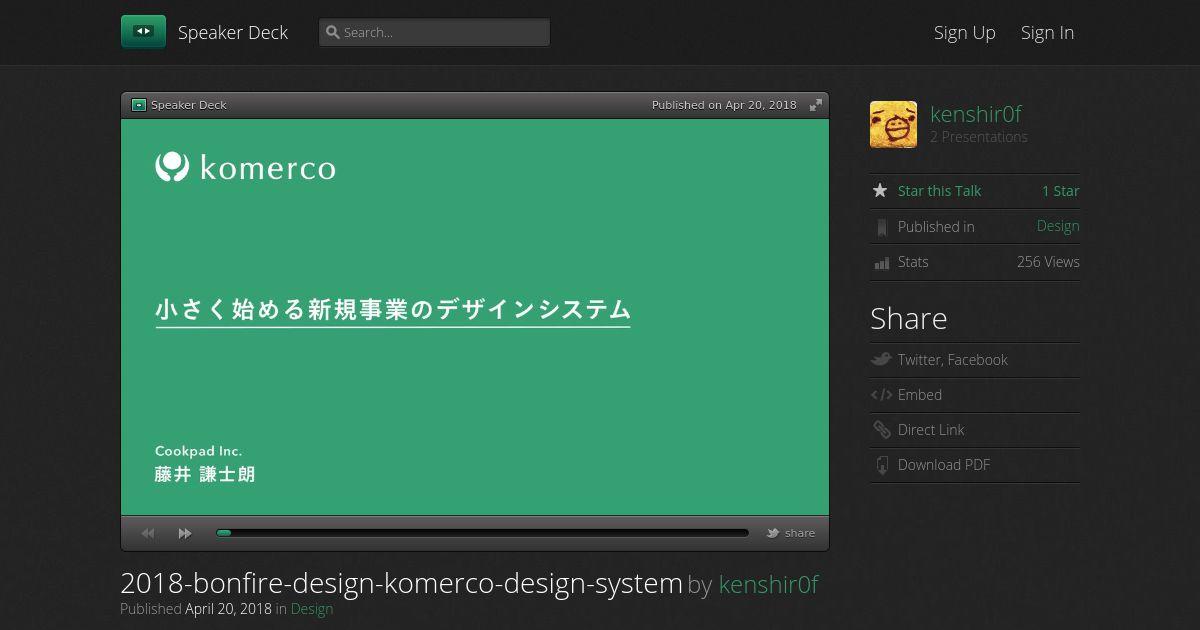
Task: Focus the Search input field
Action: (434, 32)
